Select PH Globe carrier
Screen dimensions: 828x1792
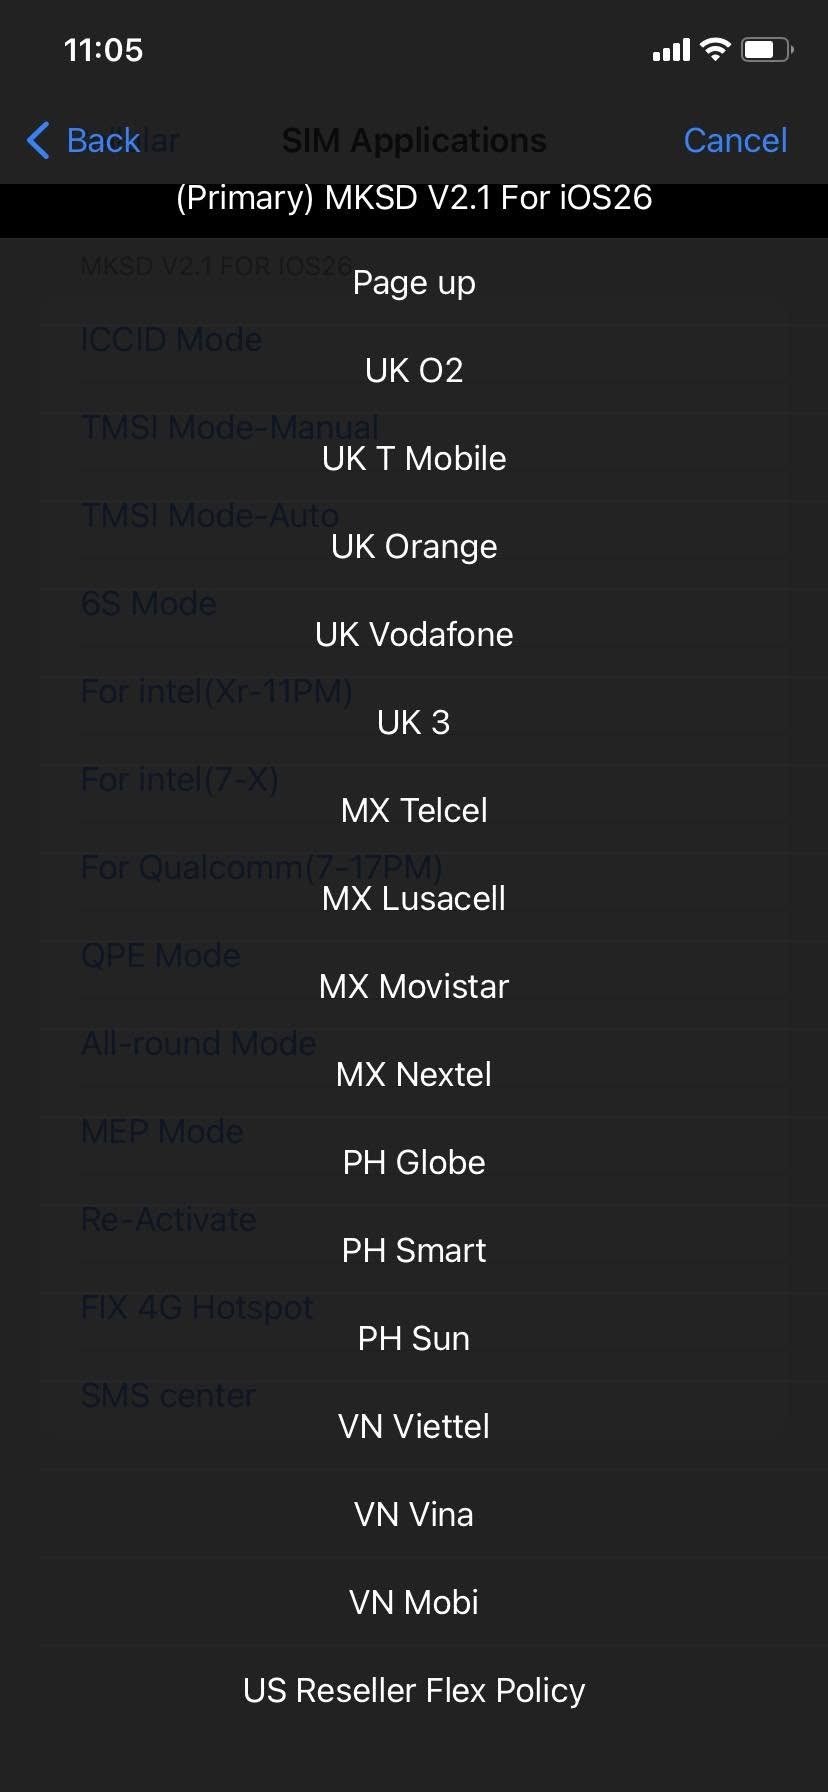point(414,1163)
